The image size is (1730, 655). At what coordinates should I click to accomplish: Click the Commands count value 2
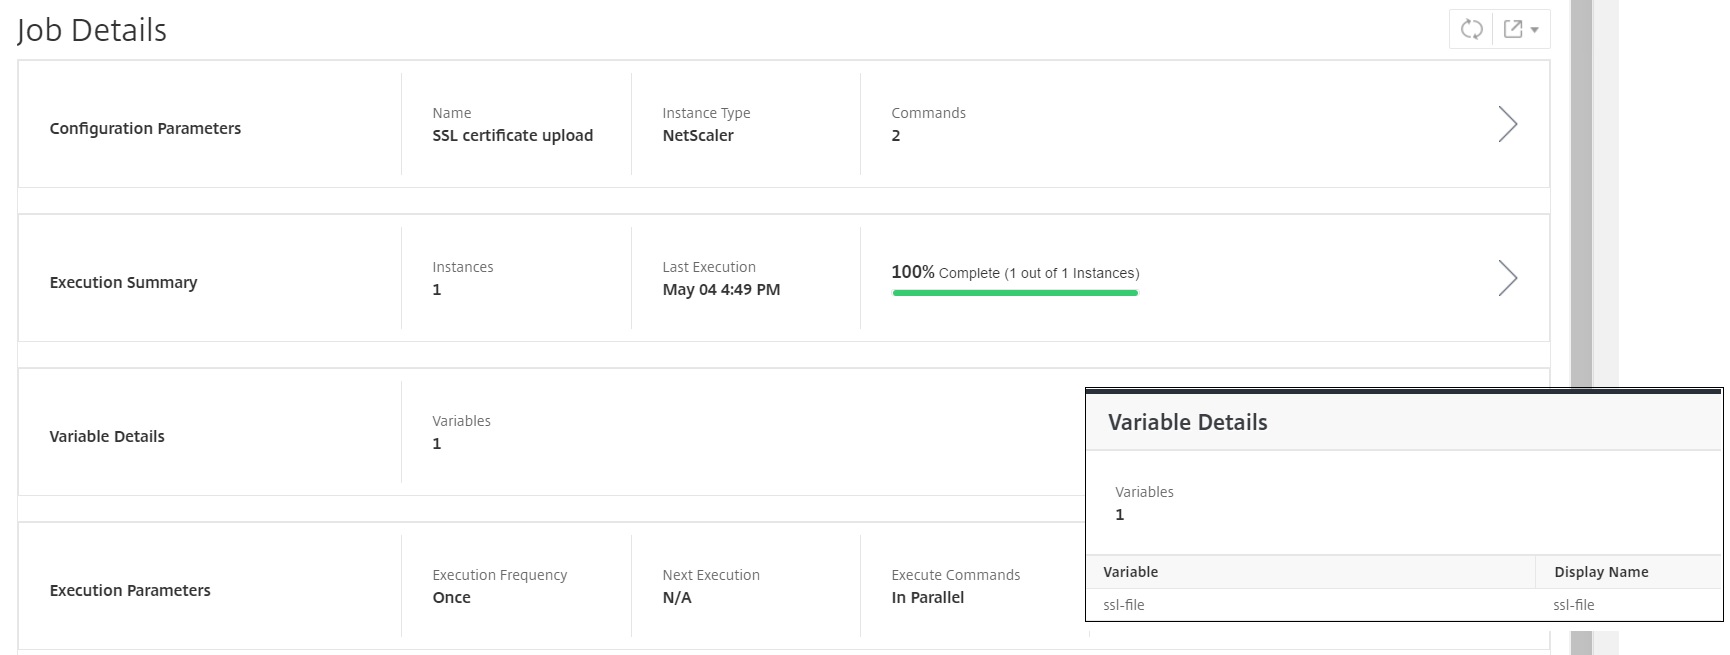click(x=896, y=135)
